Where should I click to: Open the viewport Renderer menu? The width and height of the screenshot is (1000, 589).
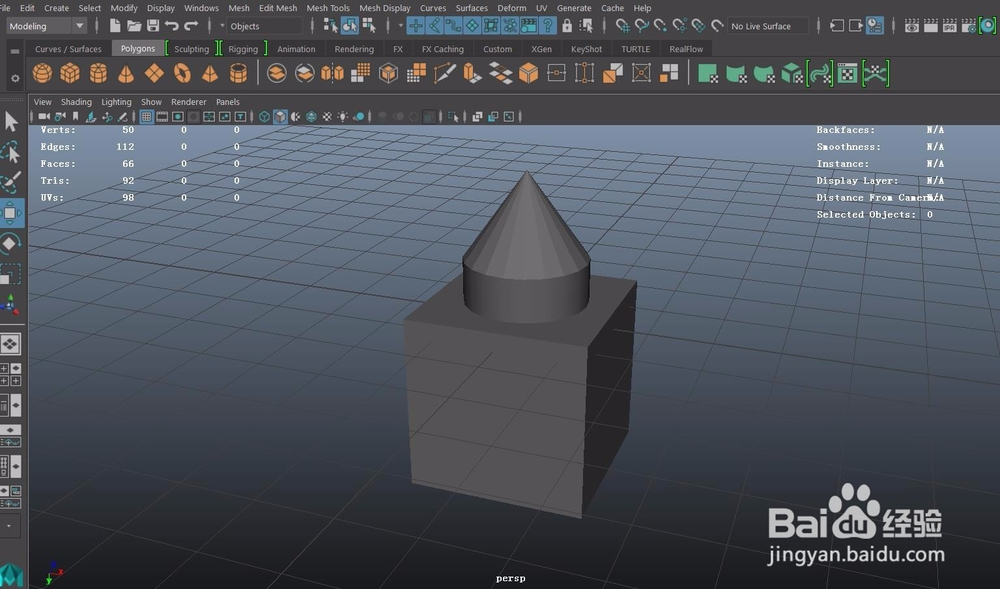point(189,102)
